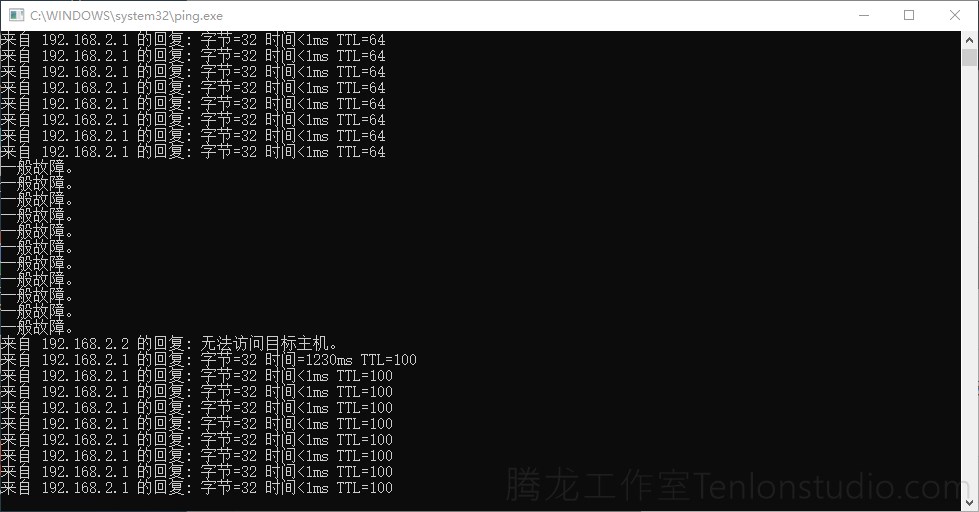This screenshot has width=979, height=512.
Task: Click the bottommost TTL=100 reply line
Action: pyautogui.click(x=197, y=488)
